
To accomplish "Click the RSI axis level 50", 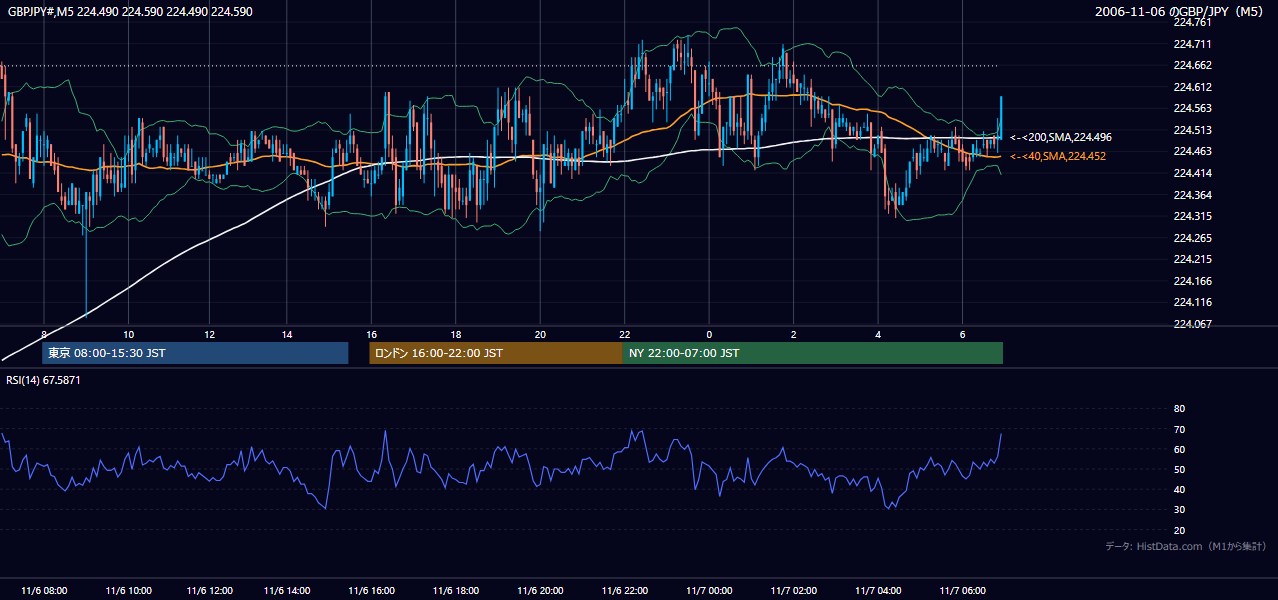I will [x=1179, y=469].
